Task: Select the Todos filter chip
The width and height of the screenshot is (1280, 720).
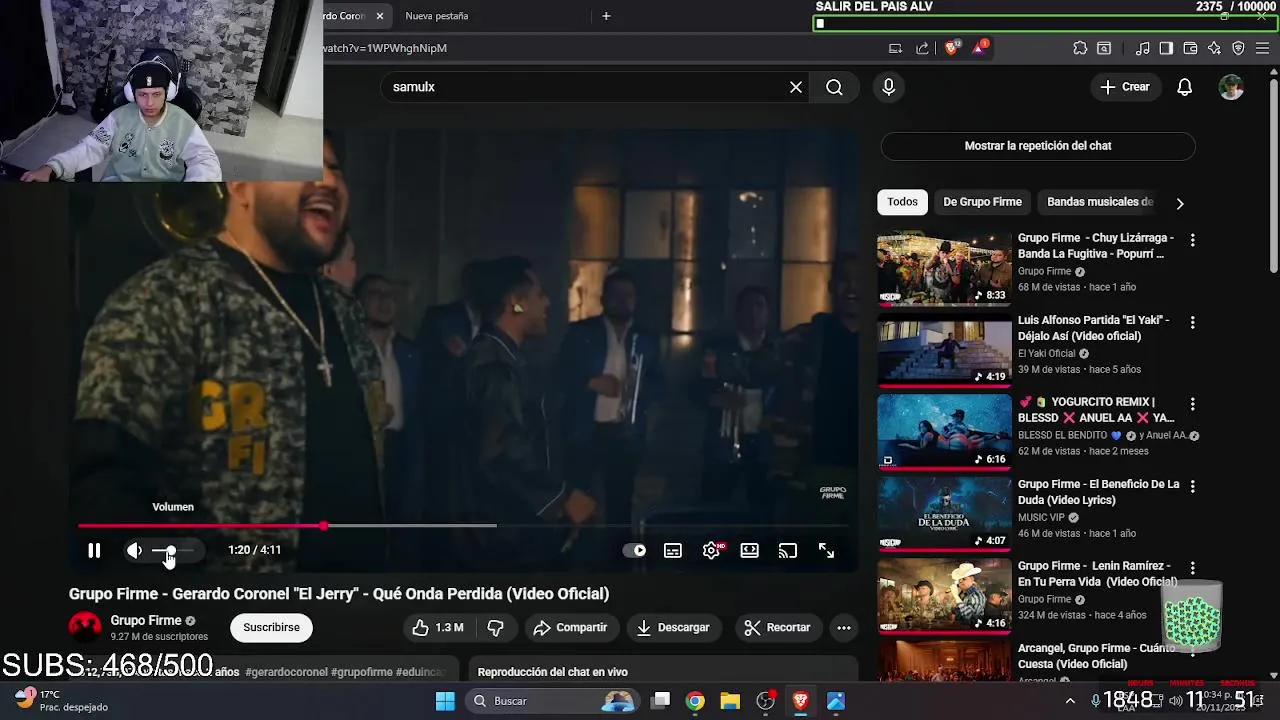Action: click(902, 202)
